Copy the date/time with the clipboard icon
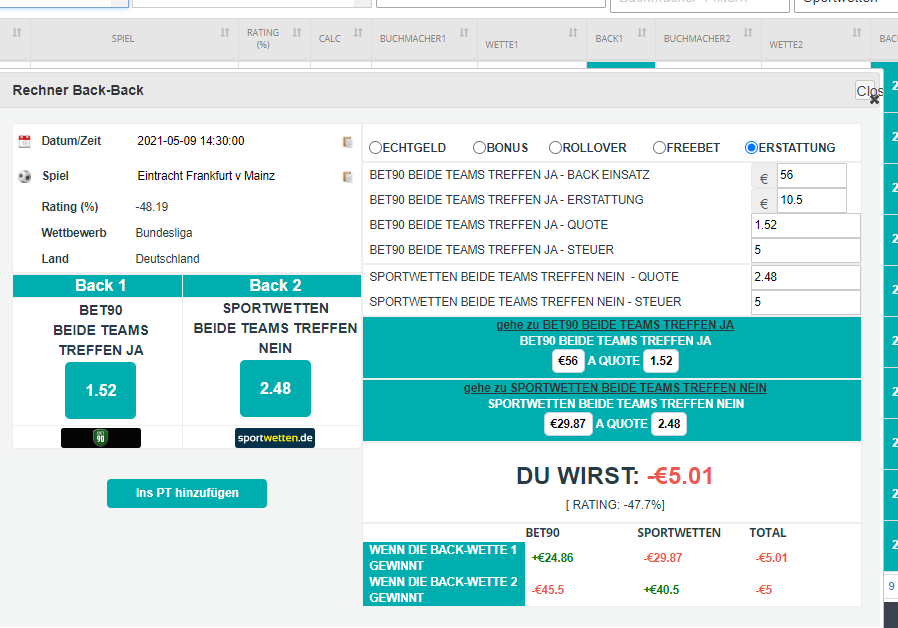This screenshot has width=898, height=628. pos(347,141)
